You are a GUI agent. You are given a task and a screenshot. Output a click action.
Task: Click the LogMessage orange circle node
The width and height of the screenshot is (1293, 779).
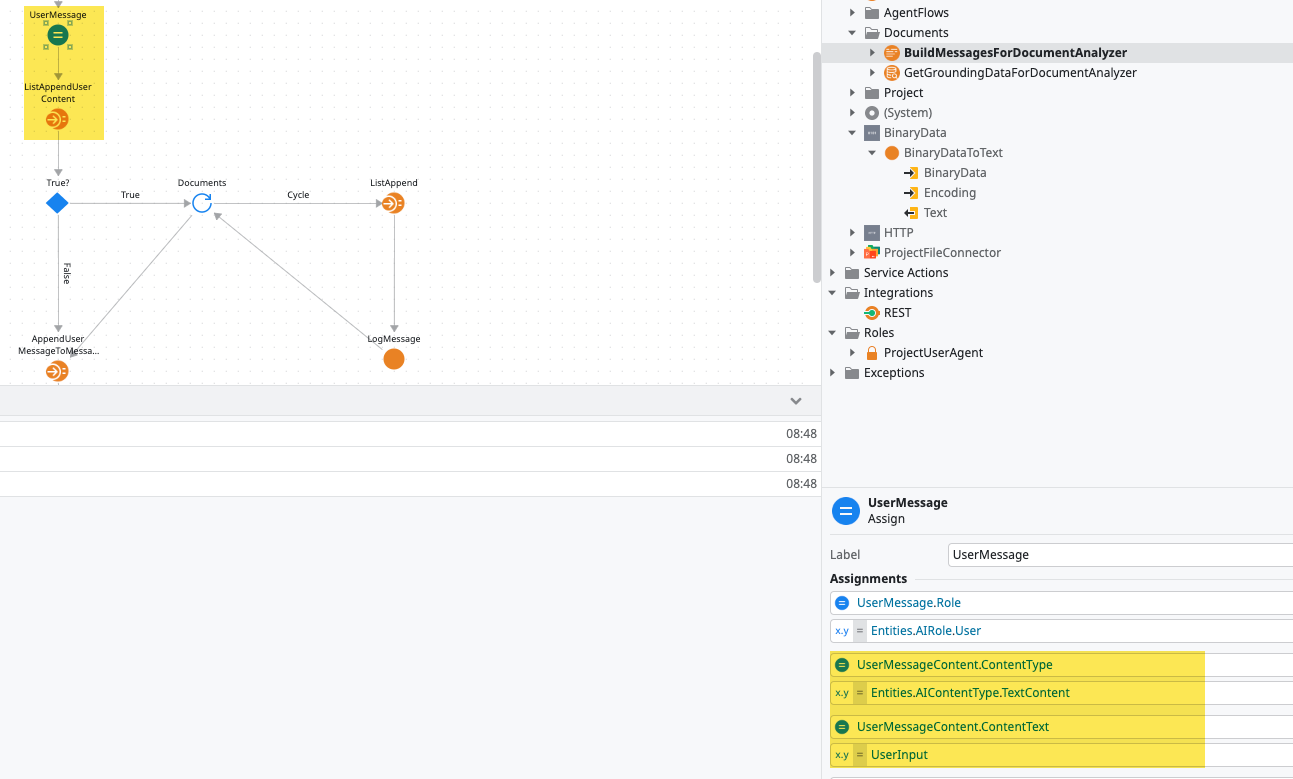coord(394,359)
